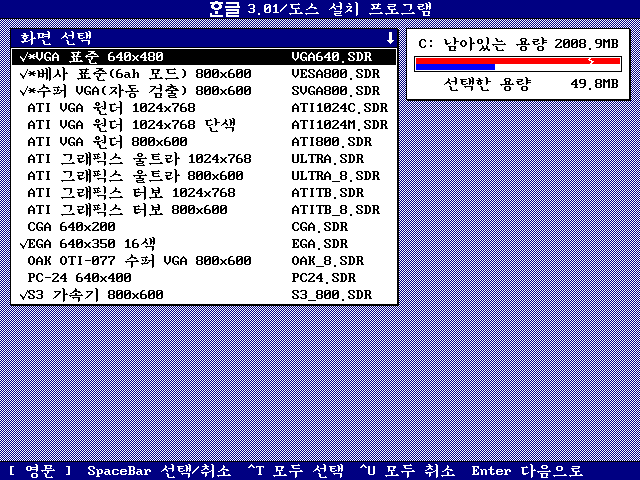Viewport: 640px width, 480px height.
Task: Click file name ATI800.SDR
Action: click(x=331, y=142)
